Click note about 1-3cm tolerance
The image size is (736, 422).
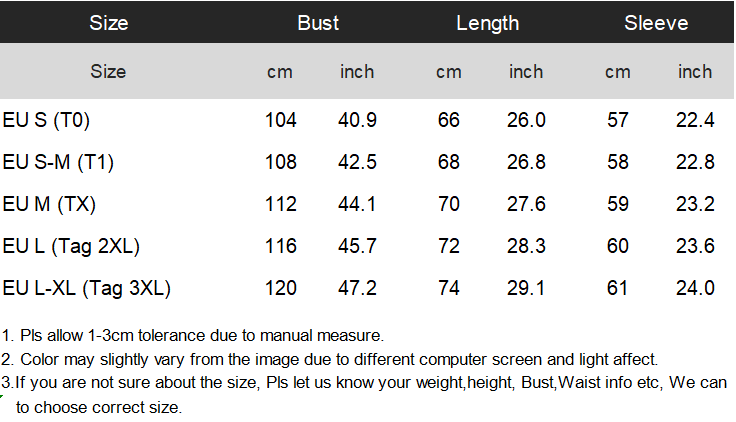[193, 336]
